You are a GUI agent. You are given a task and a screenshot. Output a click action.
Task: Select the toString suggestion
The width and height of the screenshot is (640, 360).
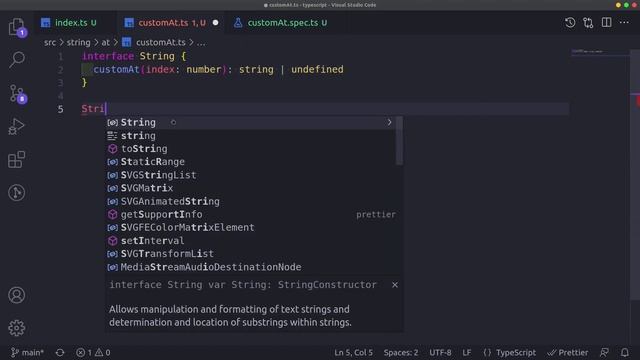(x=250, y=149)
